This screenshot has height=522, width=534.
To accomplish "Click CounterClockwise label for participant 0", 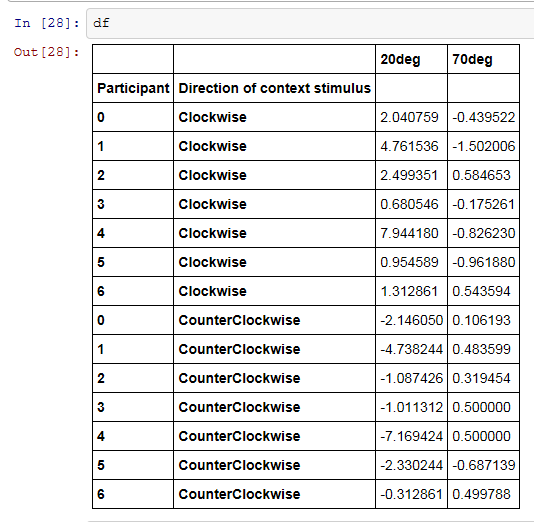I will [239, 320].
